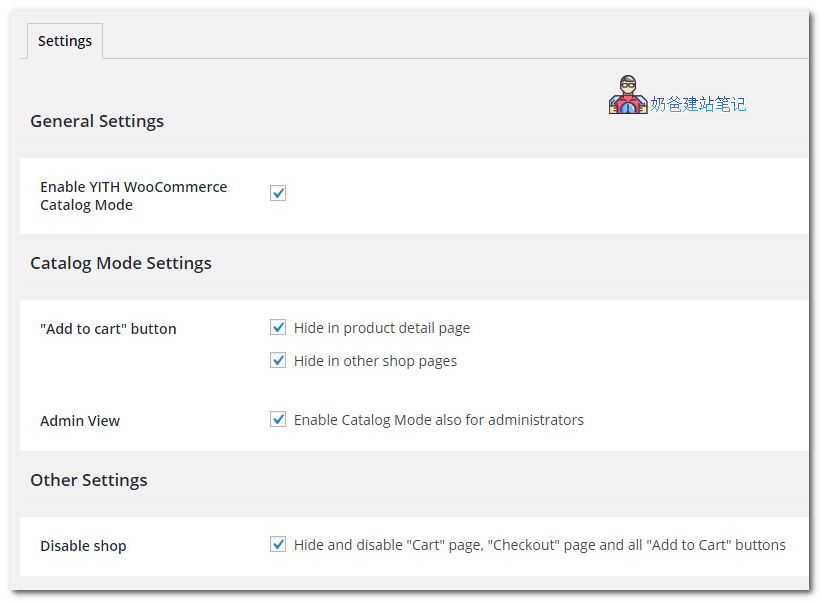The image size is (820, 601).
Task: Click the 'Admin View' row title
Action: pyautogui.click(x=80, y=421)
